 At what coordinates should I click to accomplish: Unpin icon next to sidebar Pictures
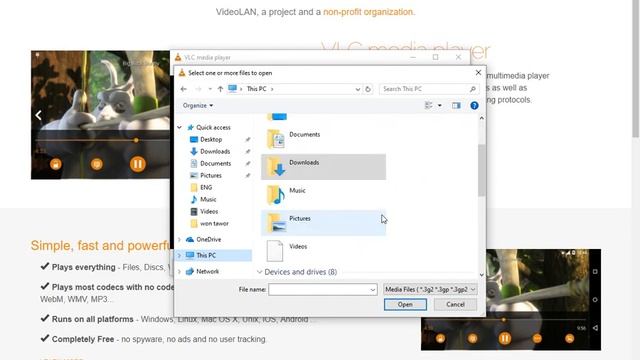tap(248, 176)
